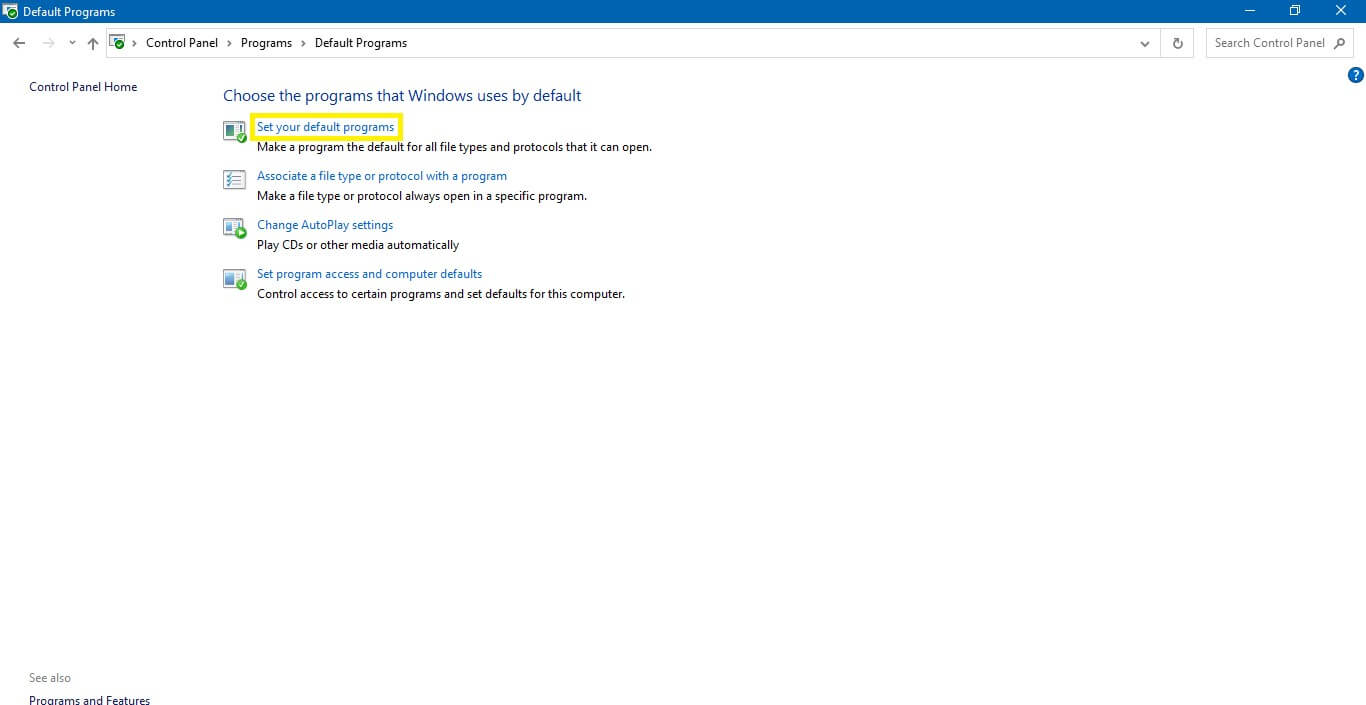Open Programs and Features under See also
Screen dimensions: 1366x705
89,699
